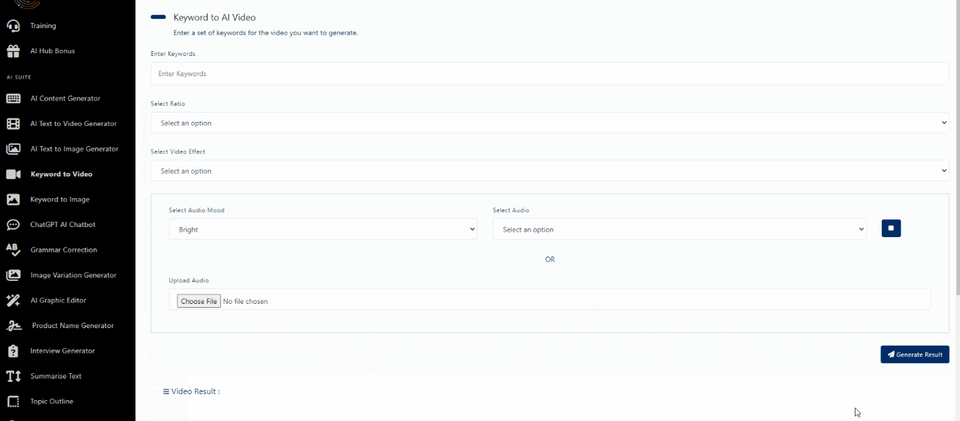Viewport: 960px width, 421px height.
Task: Open Keyword to Image menu item
Action: pos(60,199)
